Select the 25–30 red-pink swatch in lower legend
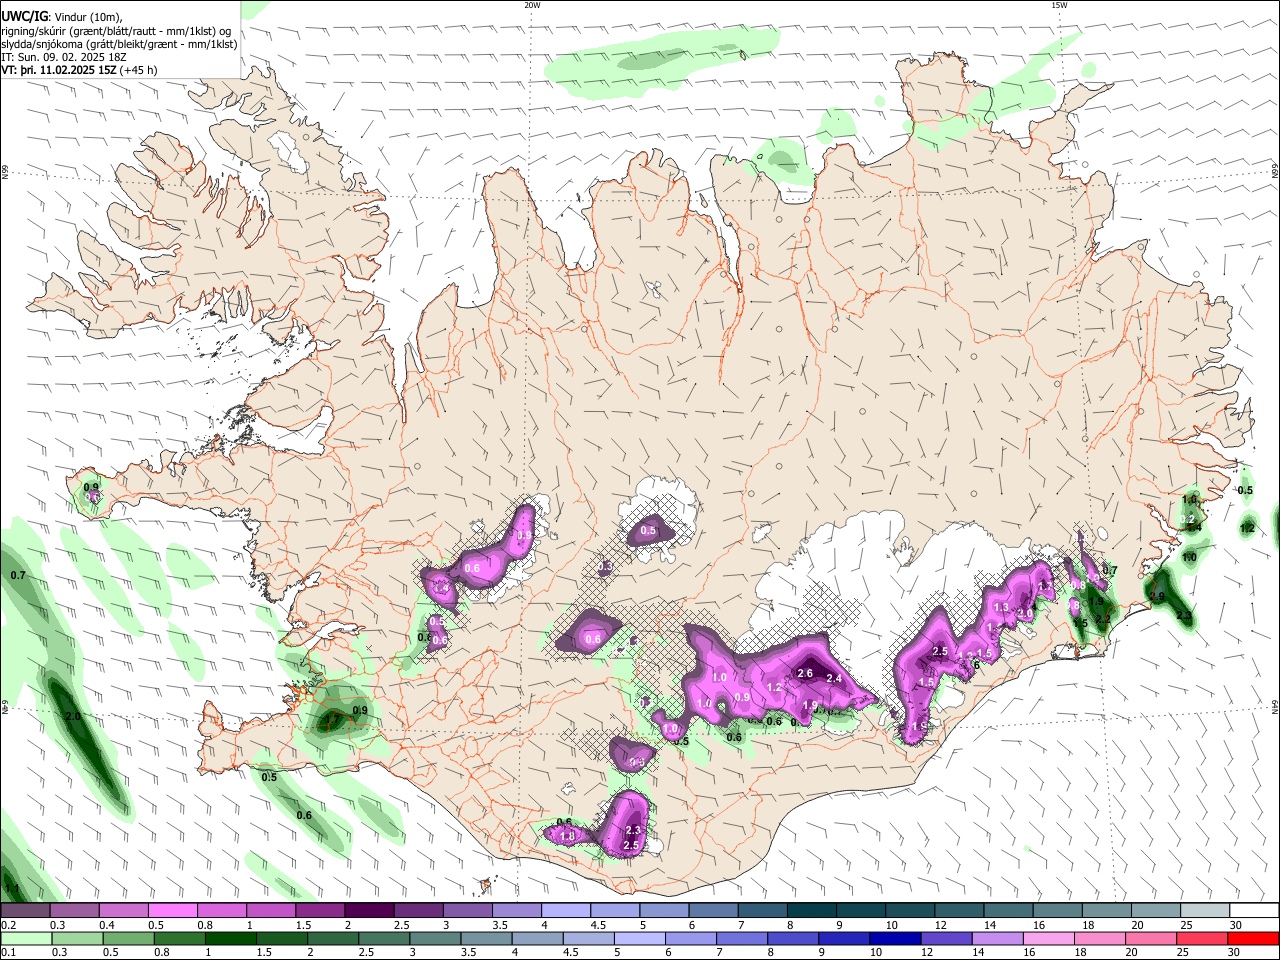Screen dimensions: 1280x960 (1201, 938)
